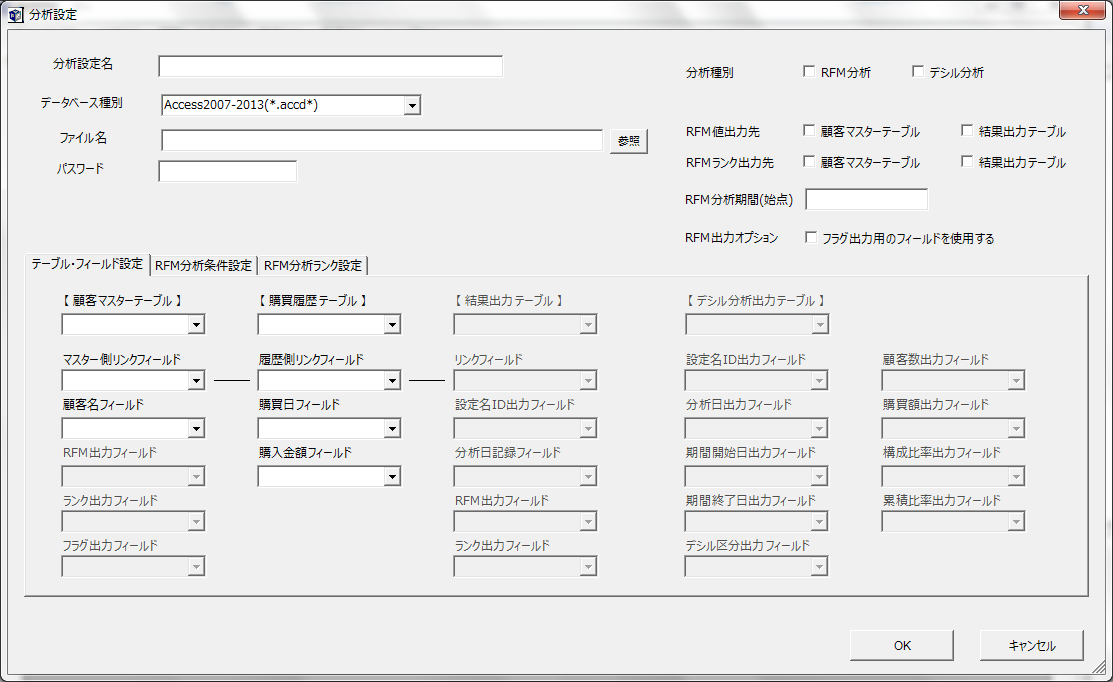Open the マスター側リンクフィールド dropdown
Viewport: 1113px width, 682px height.
196,380
